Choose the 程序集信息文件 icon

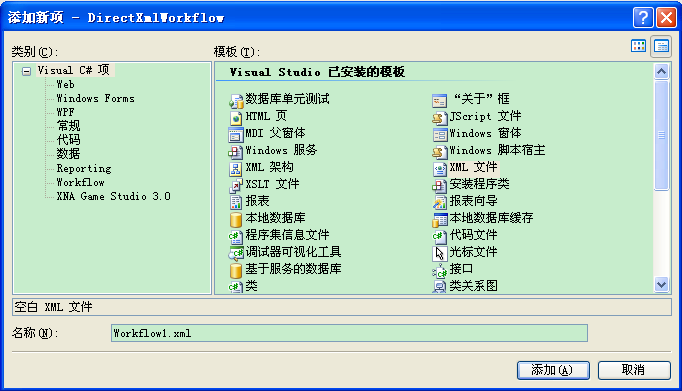pyautogui.click(x=236, y=236)
